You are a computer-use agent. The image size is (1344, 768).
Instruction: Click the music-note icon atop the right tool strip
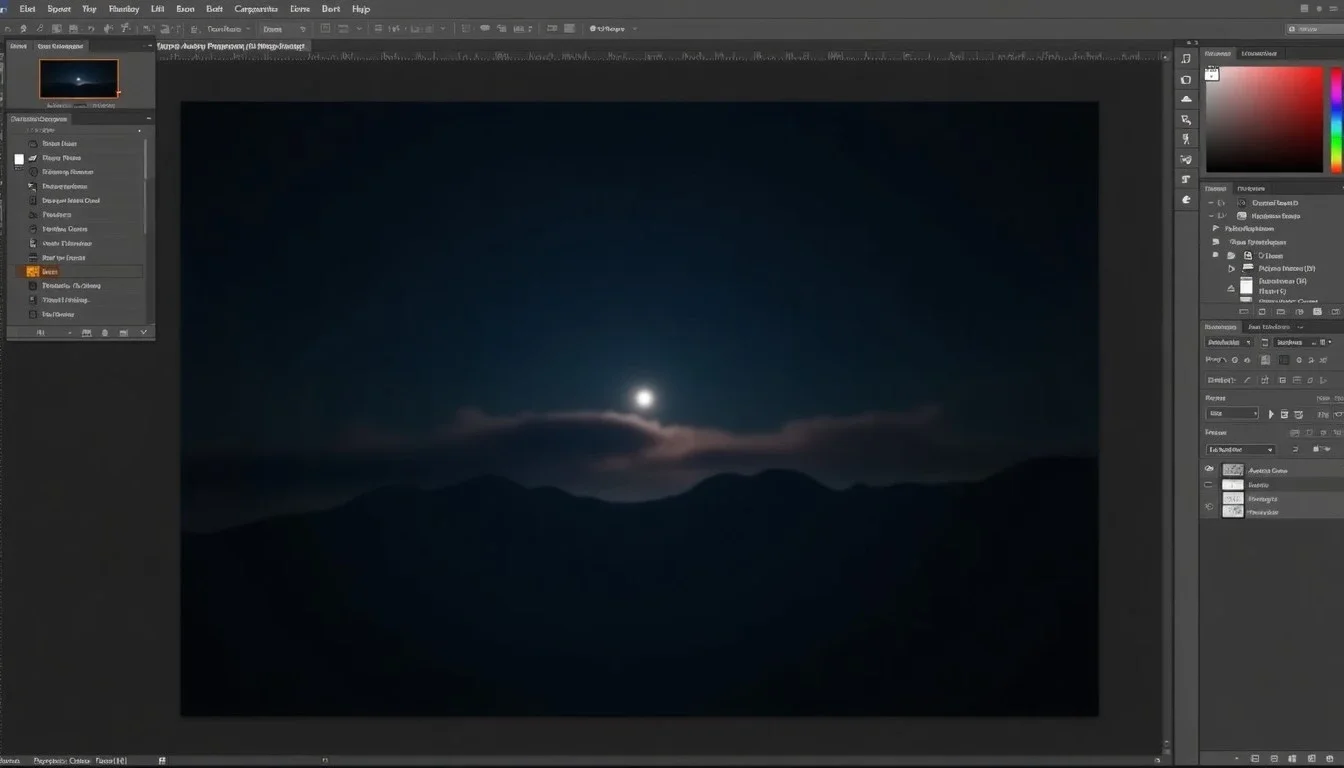click(1186, 59)
